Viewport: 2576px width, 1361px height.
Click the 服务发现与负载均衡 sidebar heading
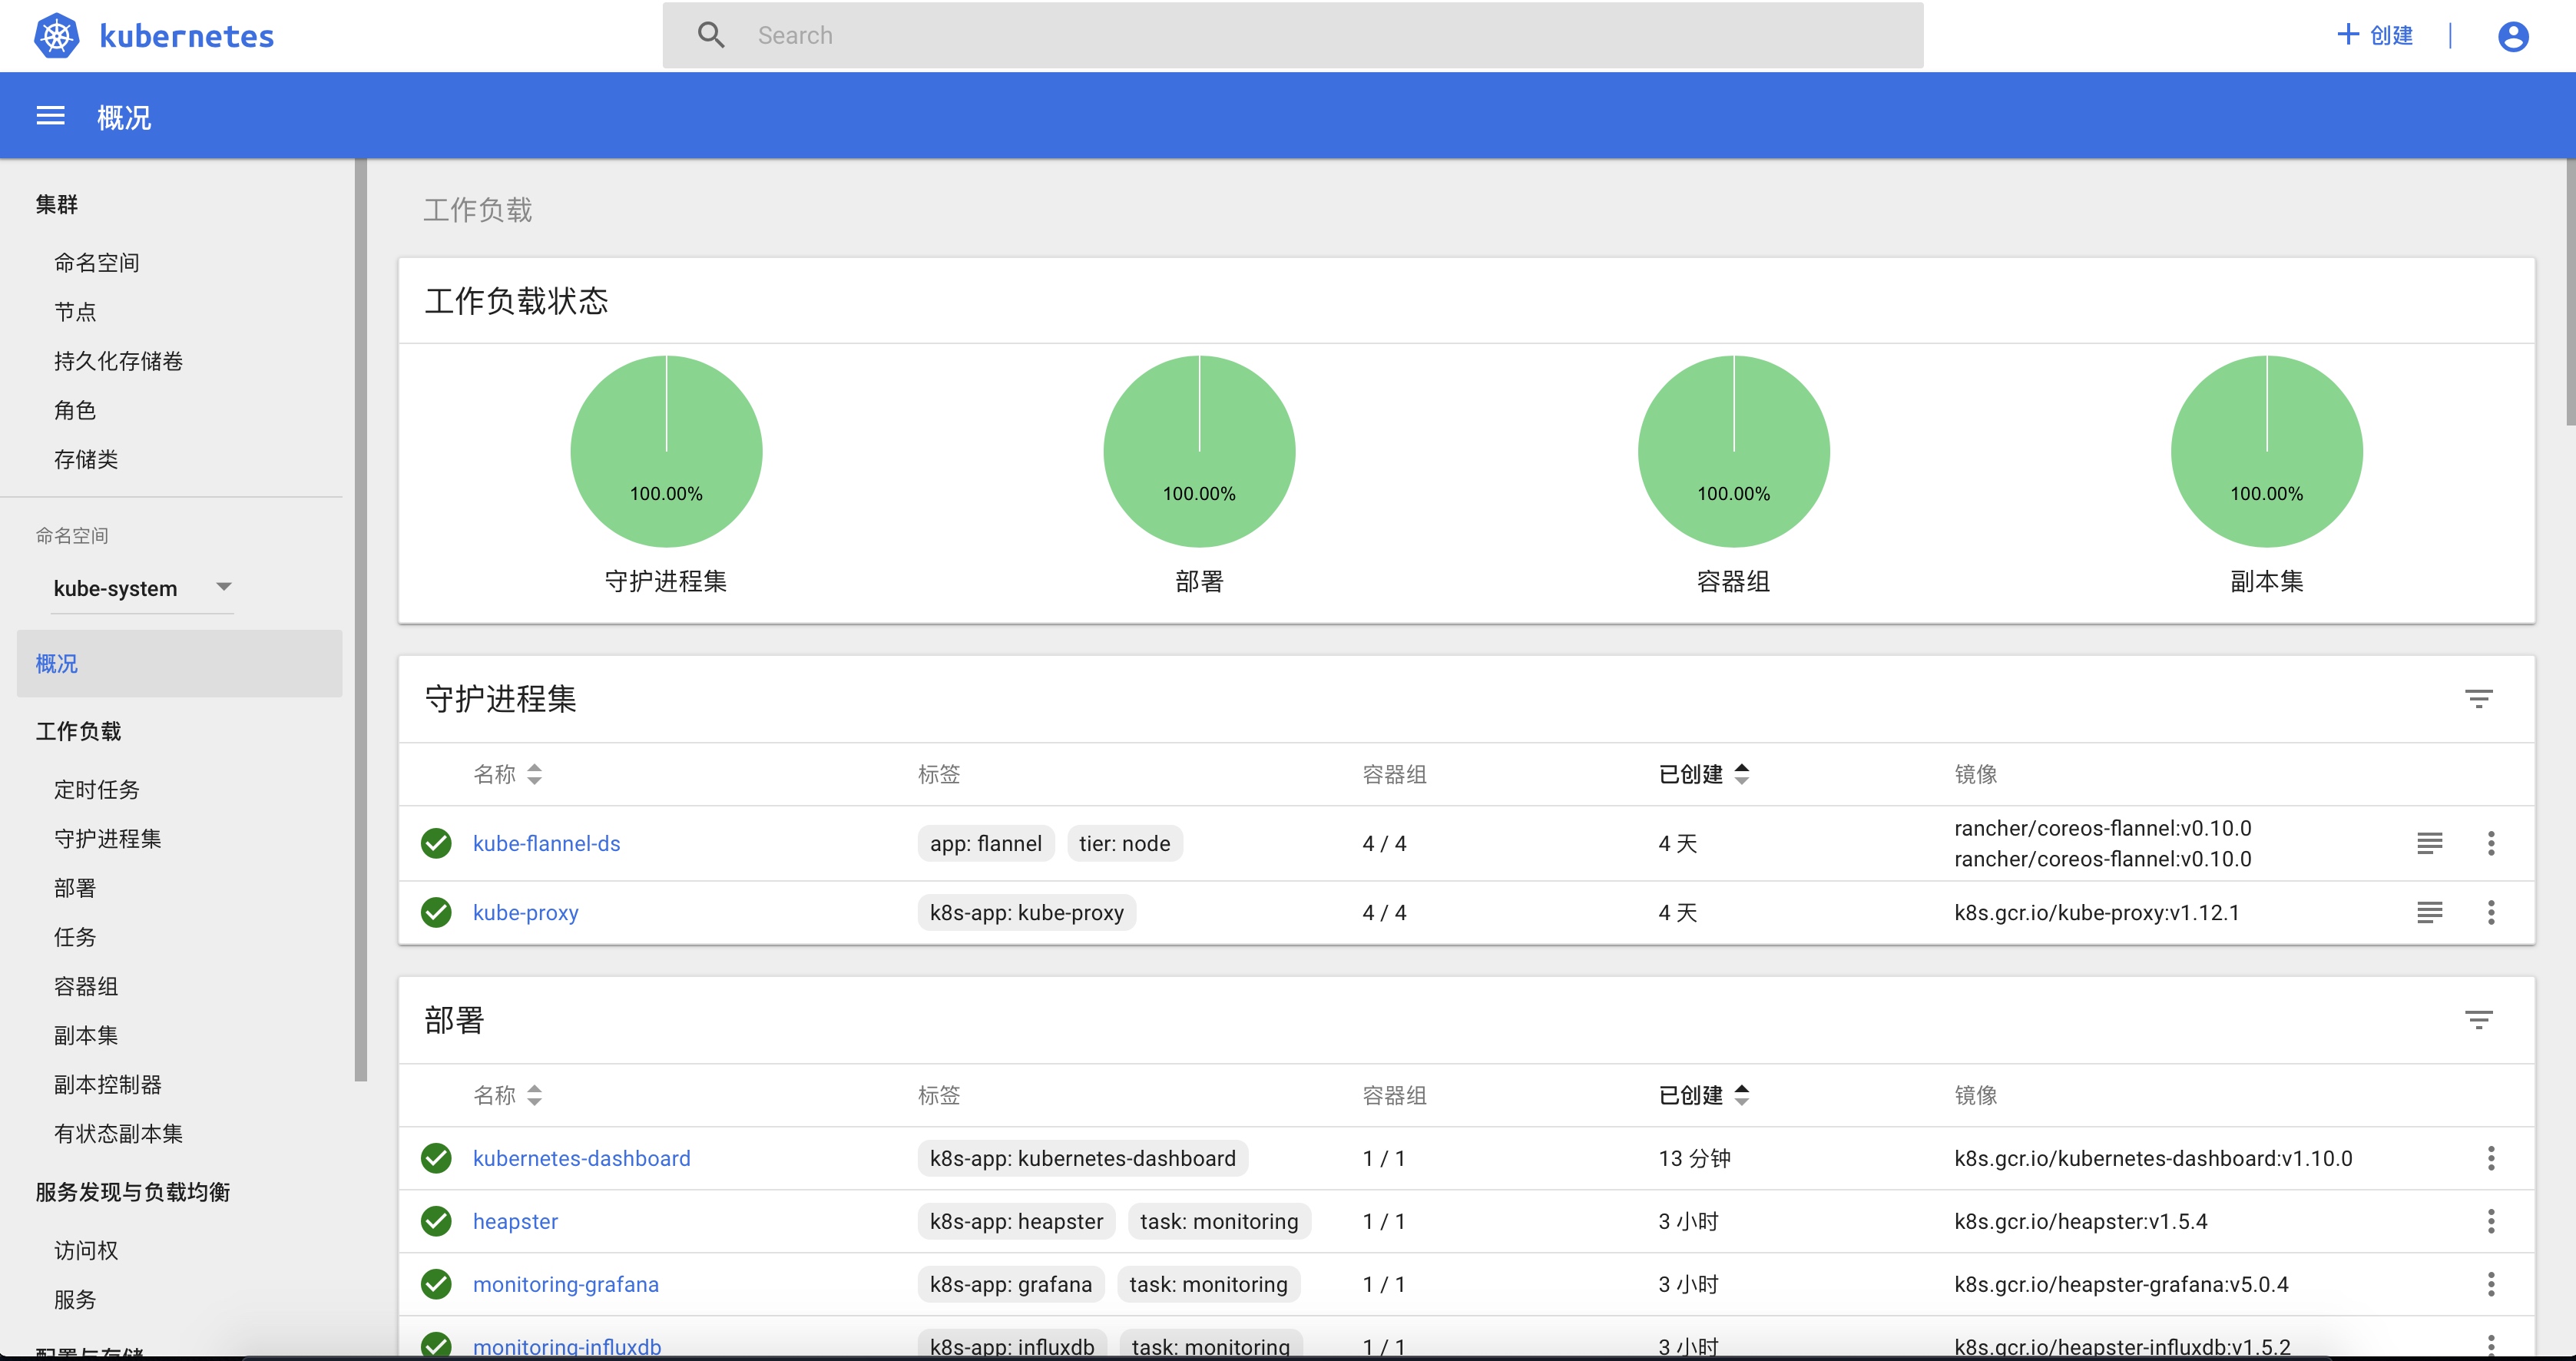pos(132,1192)
